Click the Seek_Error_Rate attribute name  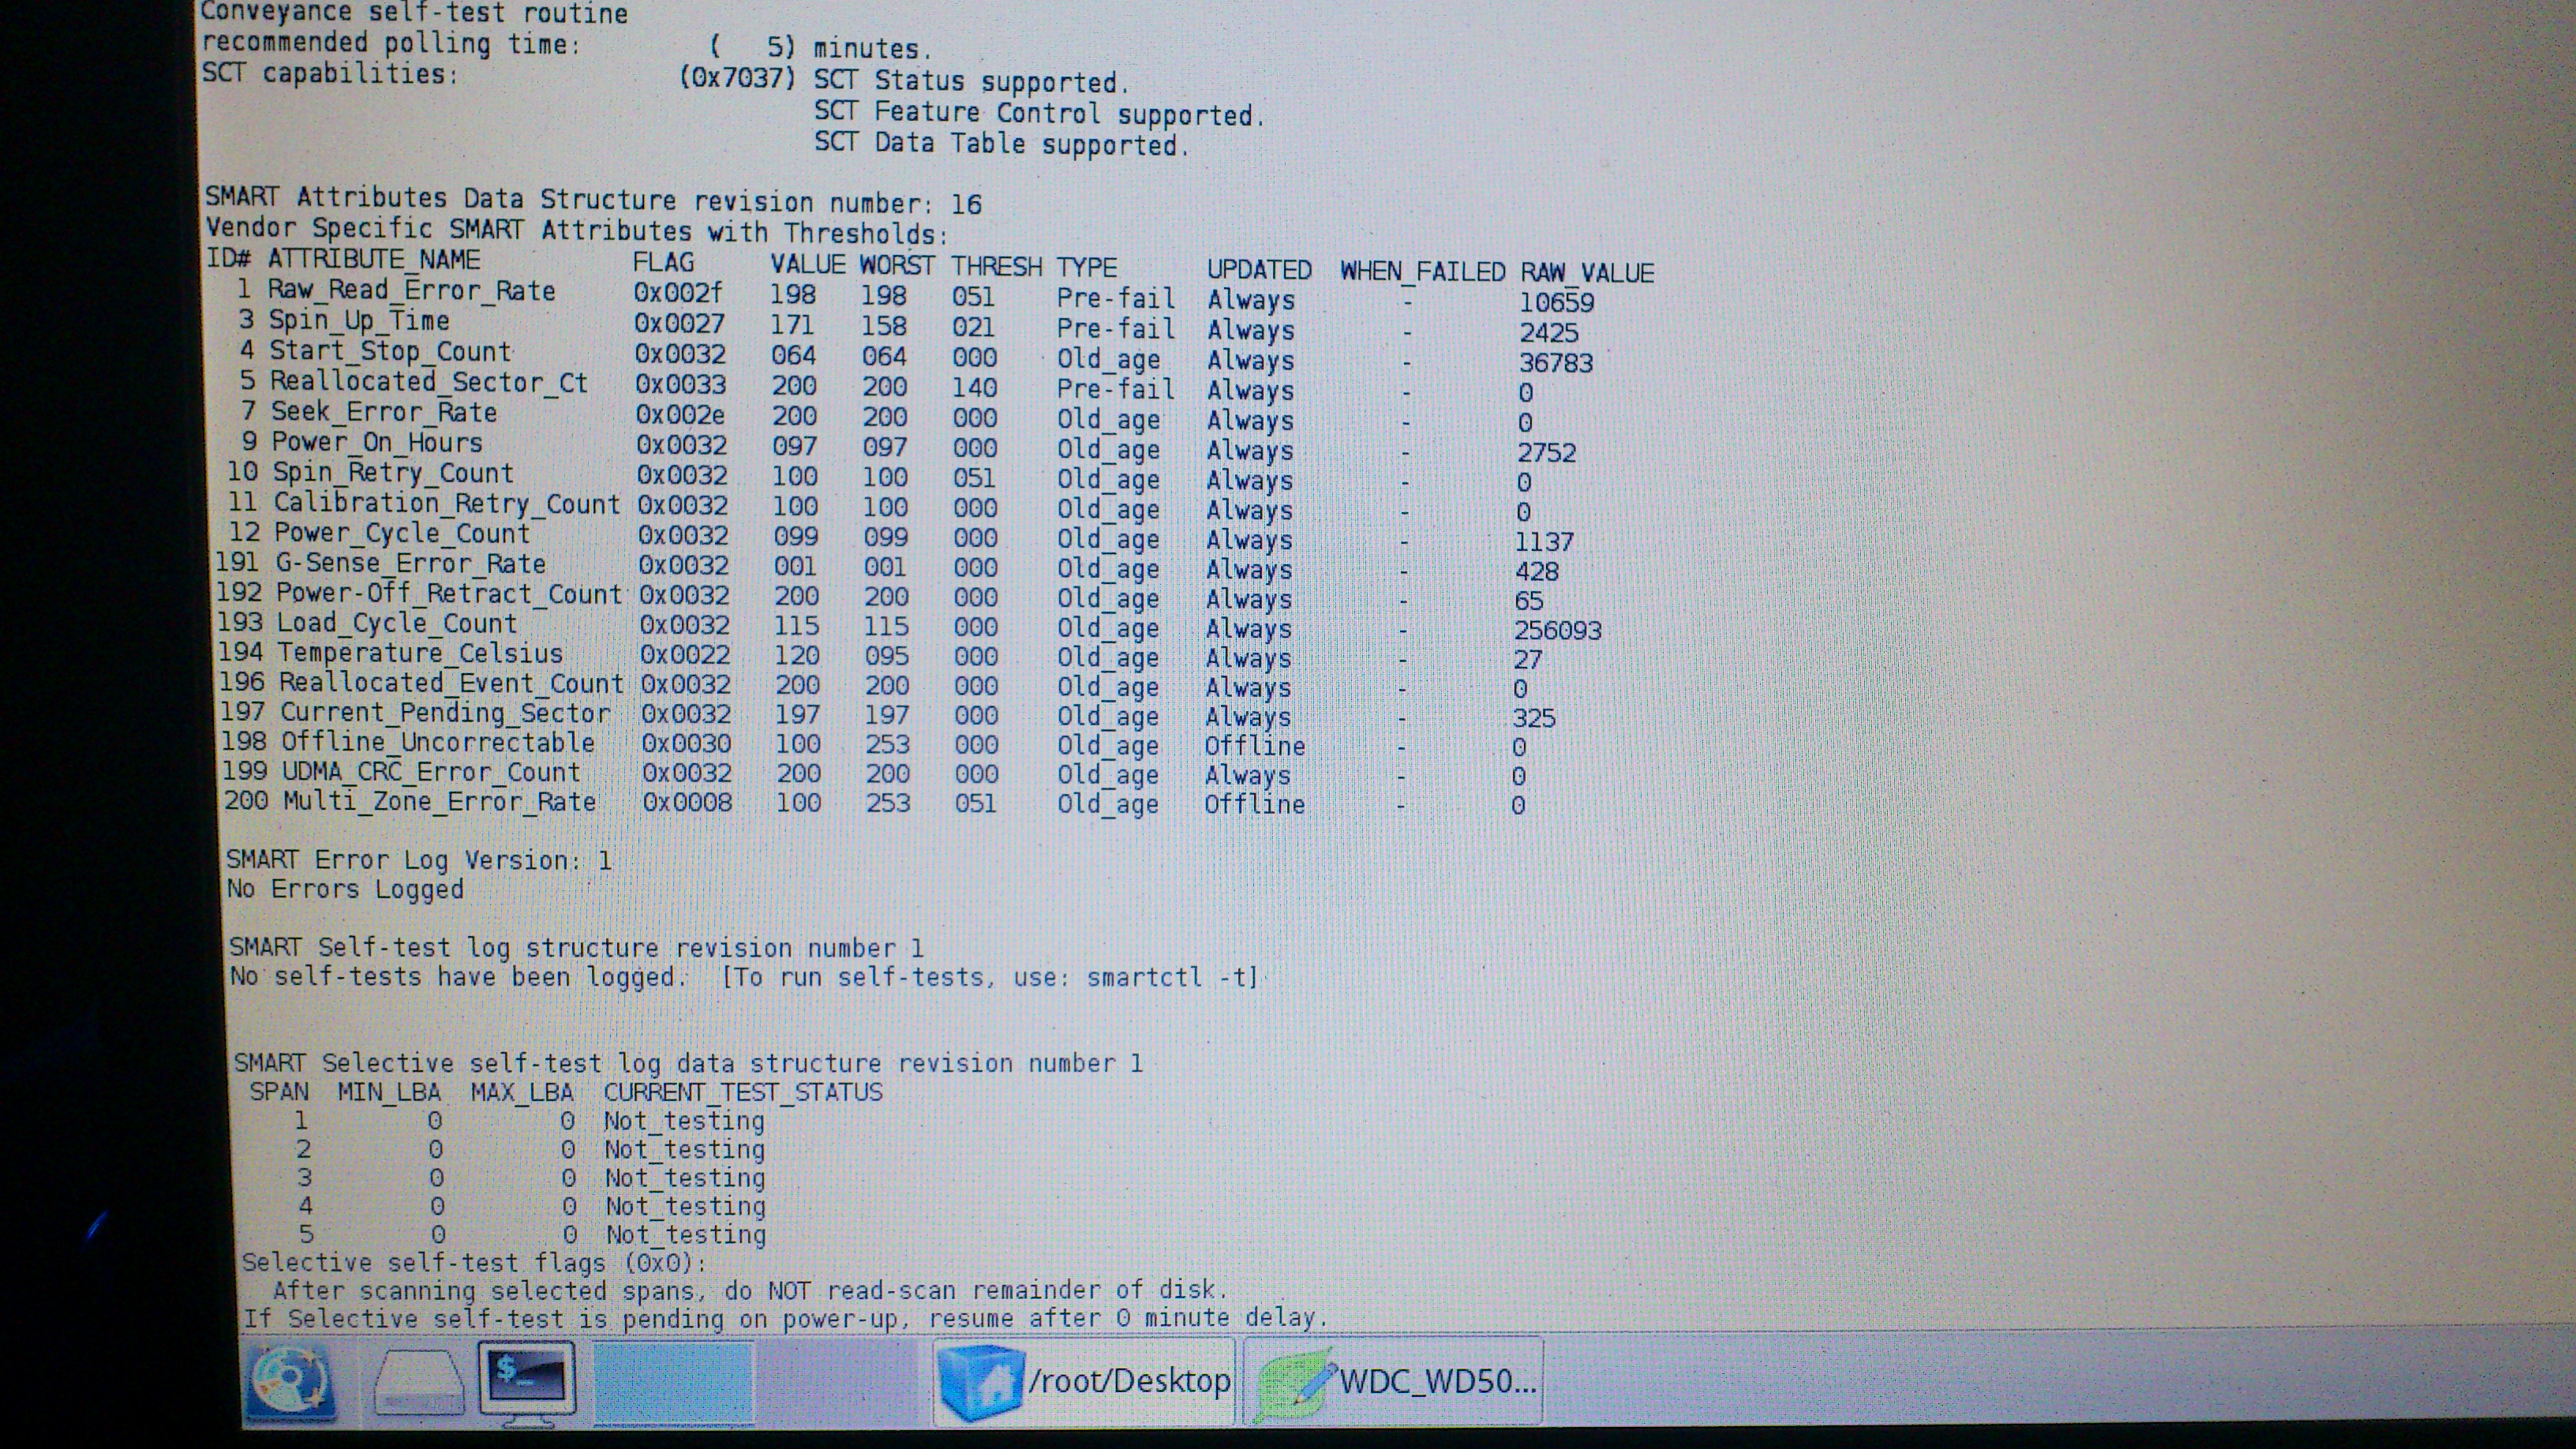[x=384, y=411]
